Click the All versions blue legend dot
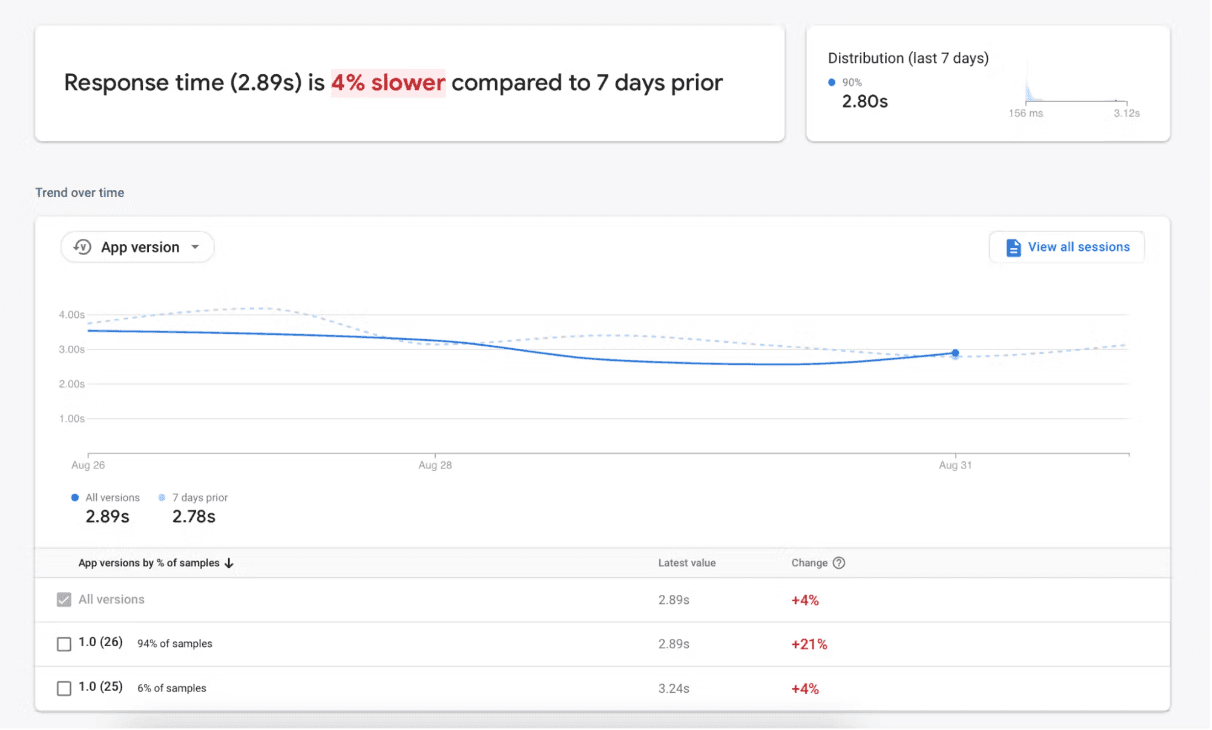Viewport: 1212px width, 730px height. coord(75,497)
